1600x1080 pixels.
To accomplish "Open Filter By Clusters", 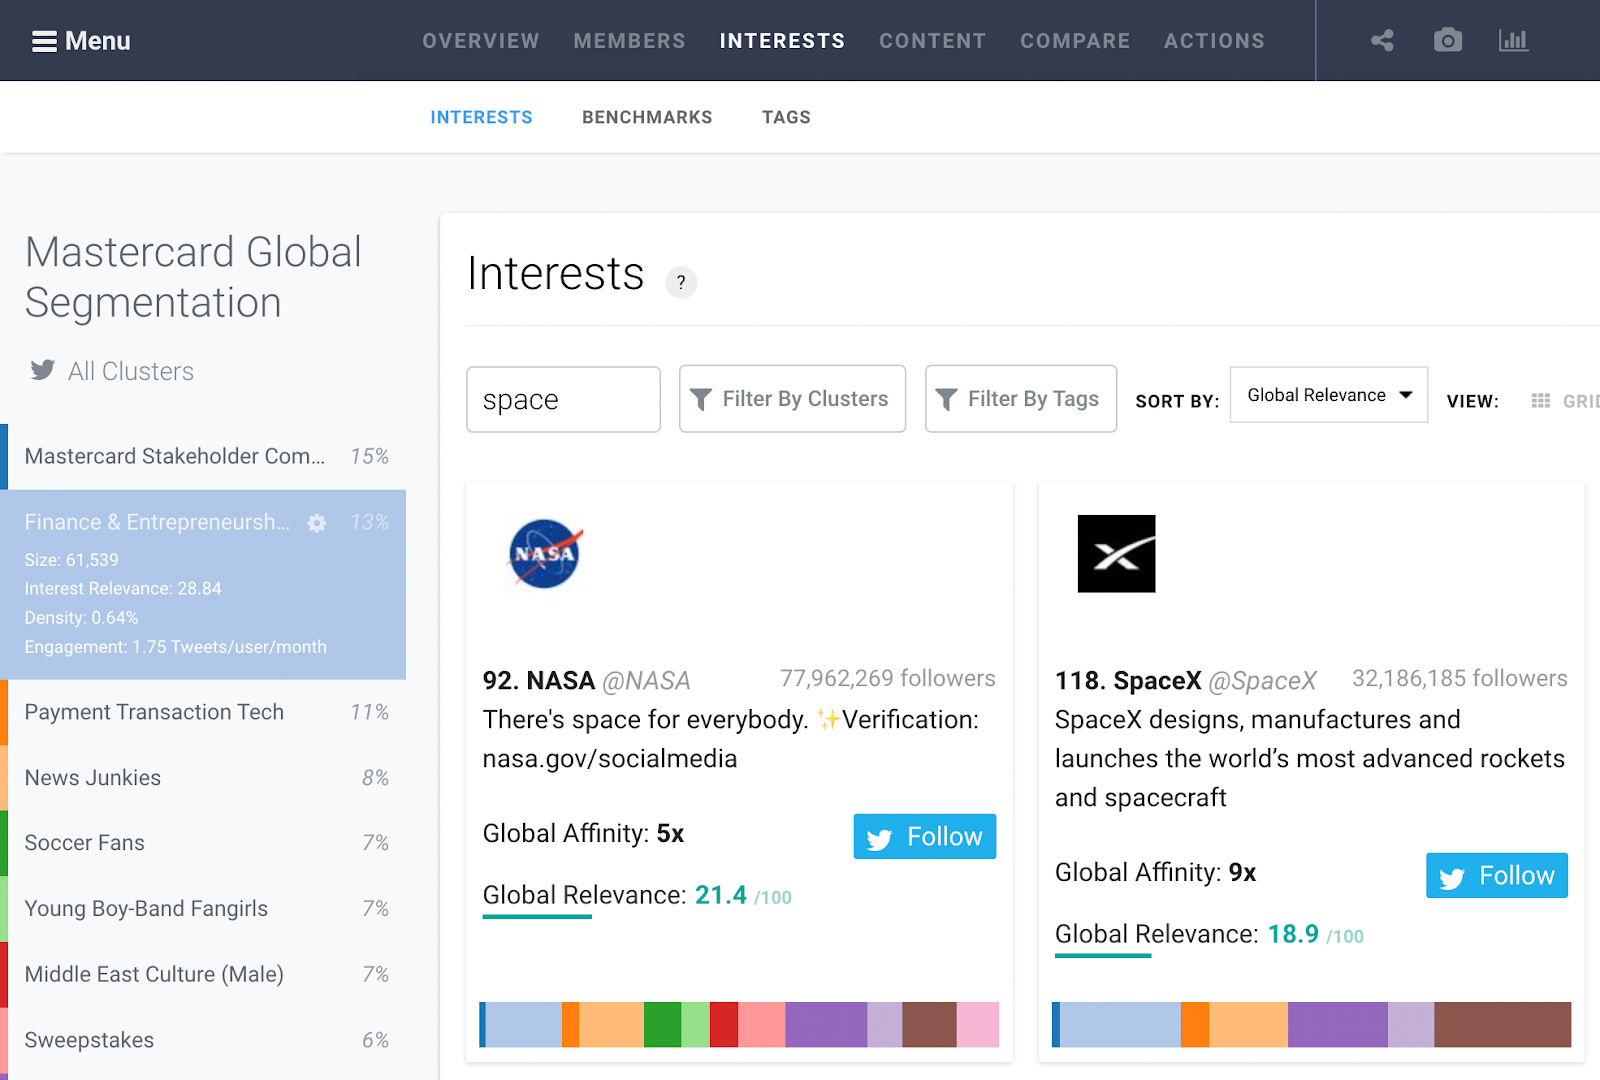I will [x=792, y=399].
